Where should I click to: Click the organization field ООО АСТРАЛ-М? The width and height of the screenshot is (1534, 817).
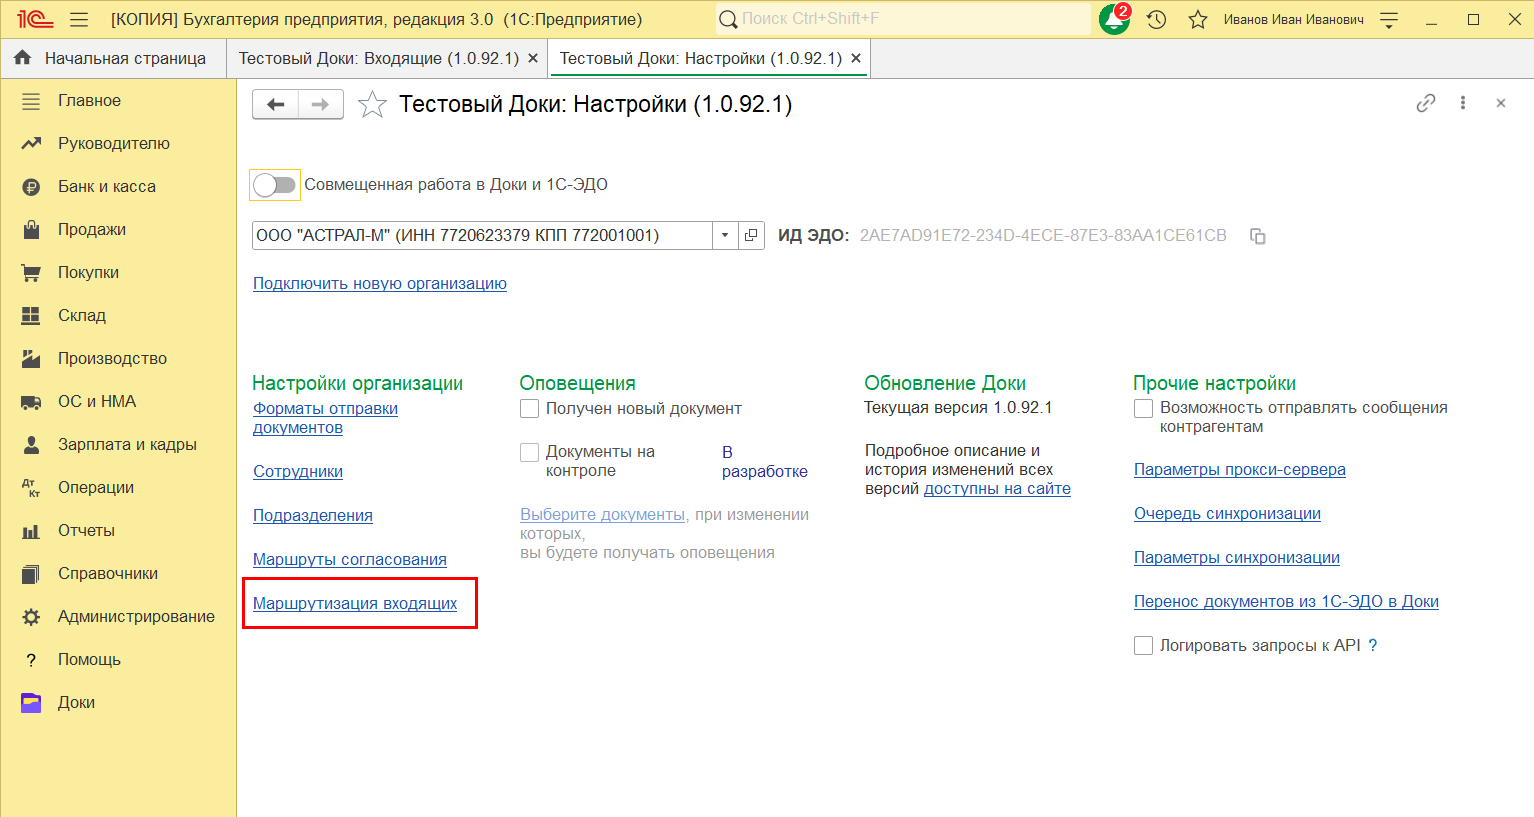click(482, 235)
